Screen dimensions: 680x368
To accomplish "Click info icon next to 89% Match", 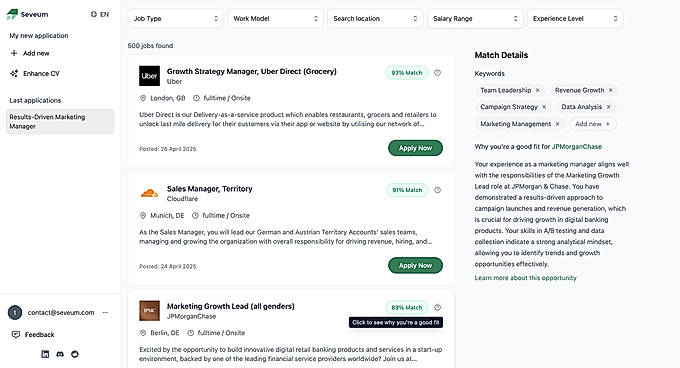I will (438, 307).
